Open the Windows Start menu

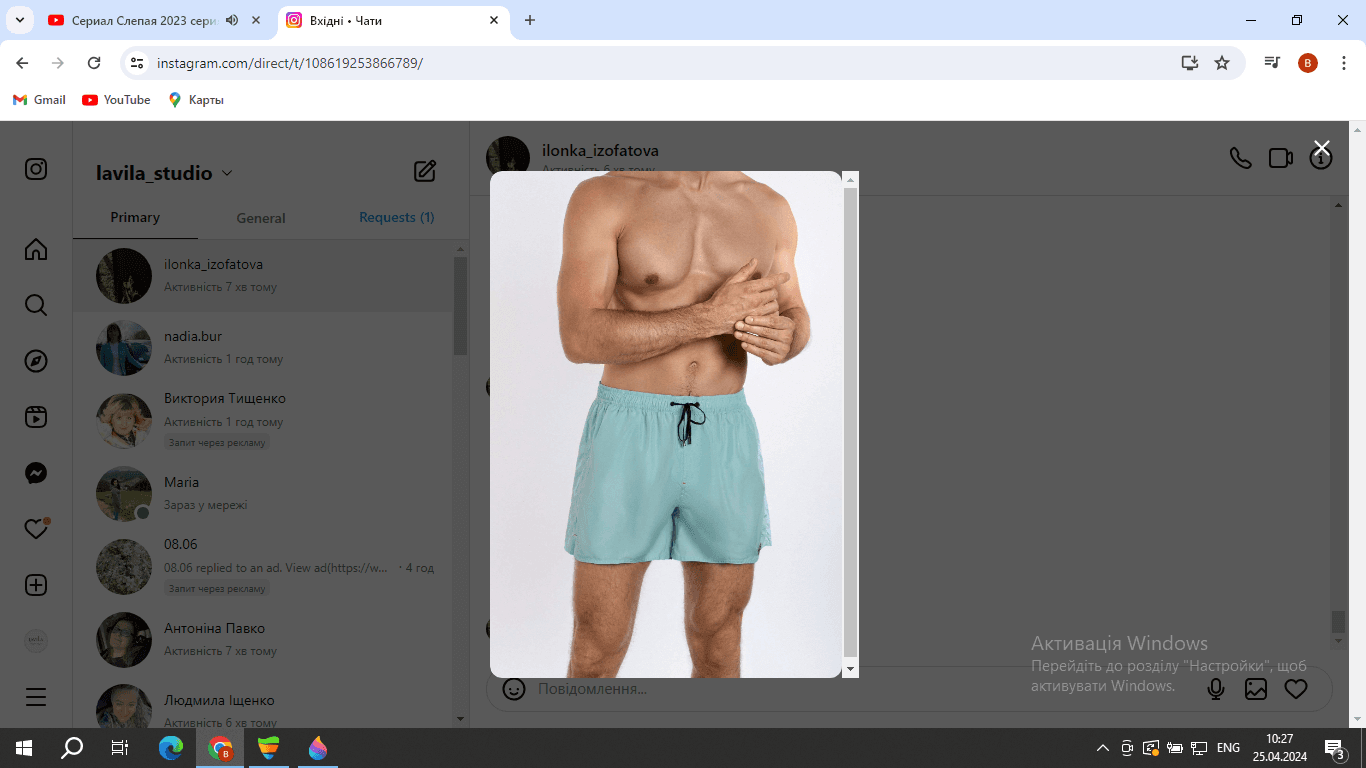pyautogui.click(x=24, y=748)
